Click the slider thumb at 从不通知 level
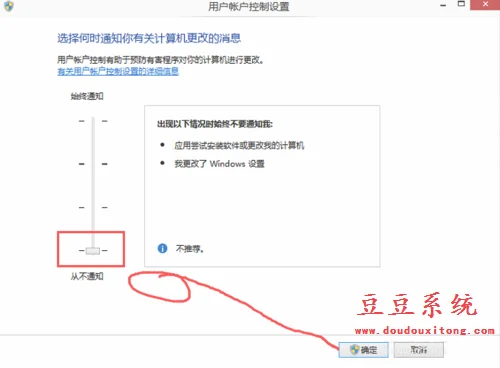 pyautogui.click(x=93, y=251)
